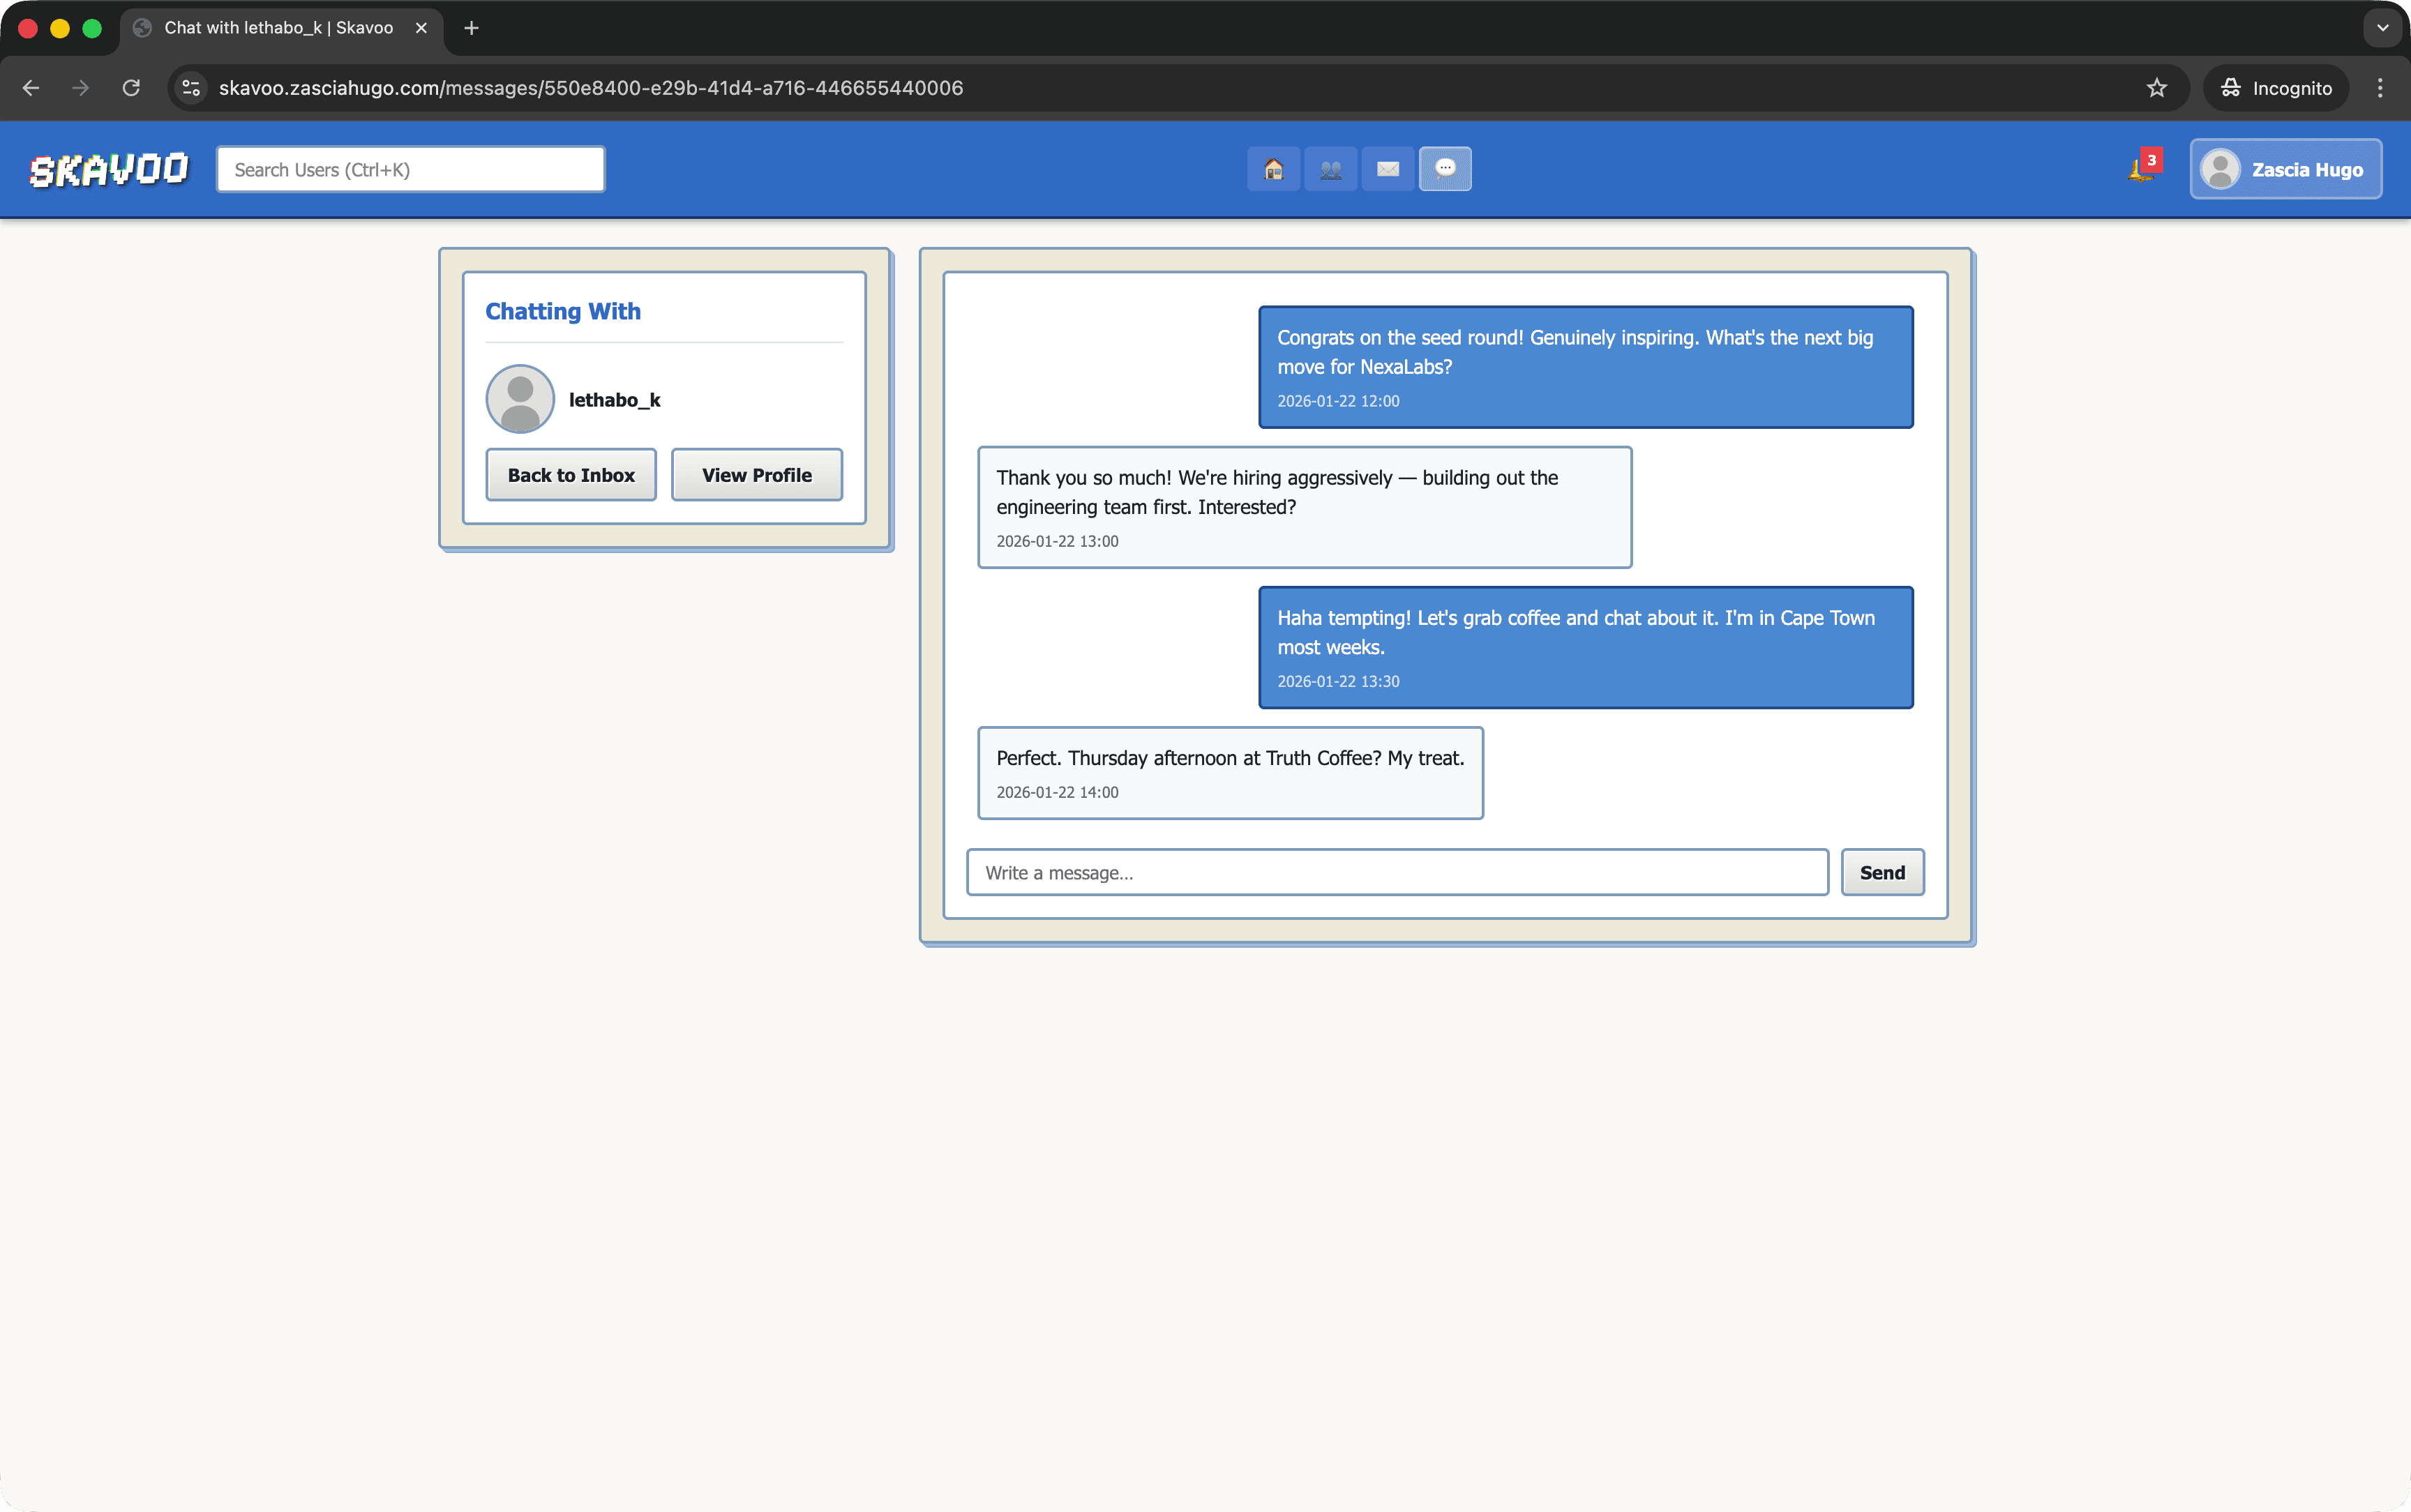This screenshot has height=1512, width=2411.
Task: Focus the Write a message field
Action: coord(1397,872)
